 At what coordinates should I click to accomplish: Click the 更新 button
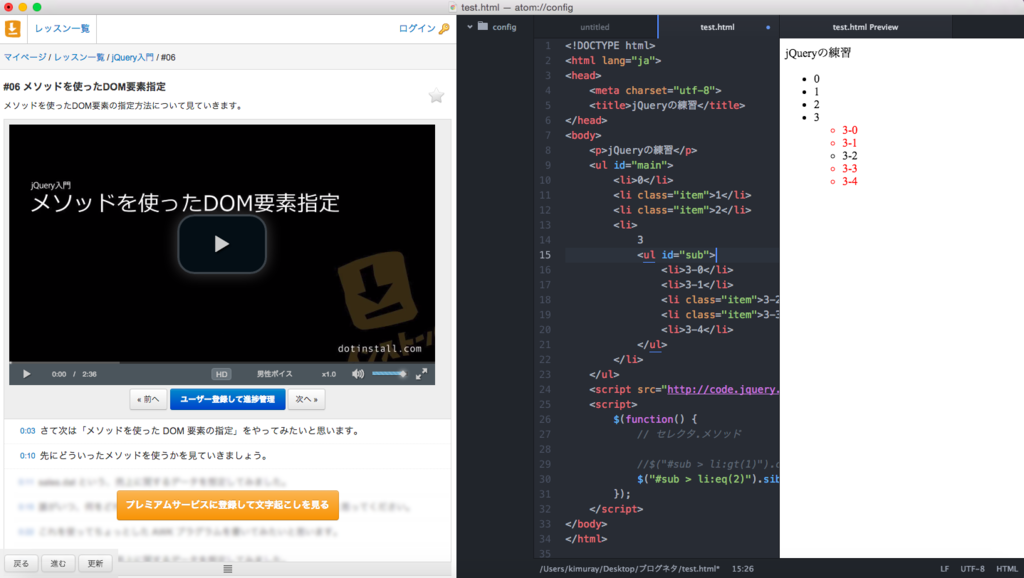[x=95, y=564]
